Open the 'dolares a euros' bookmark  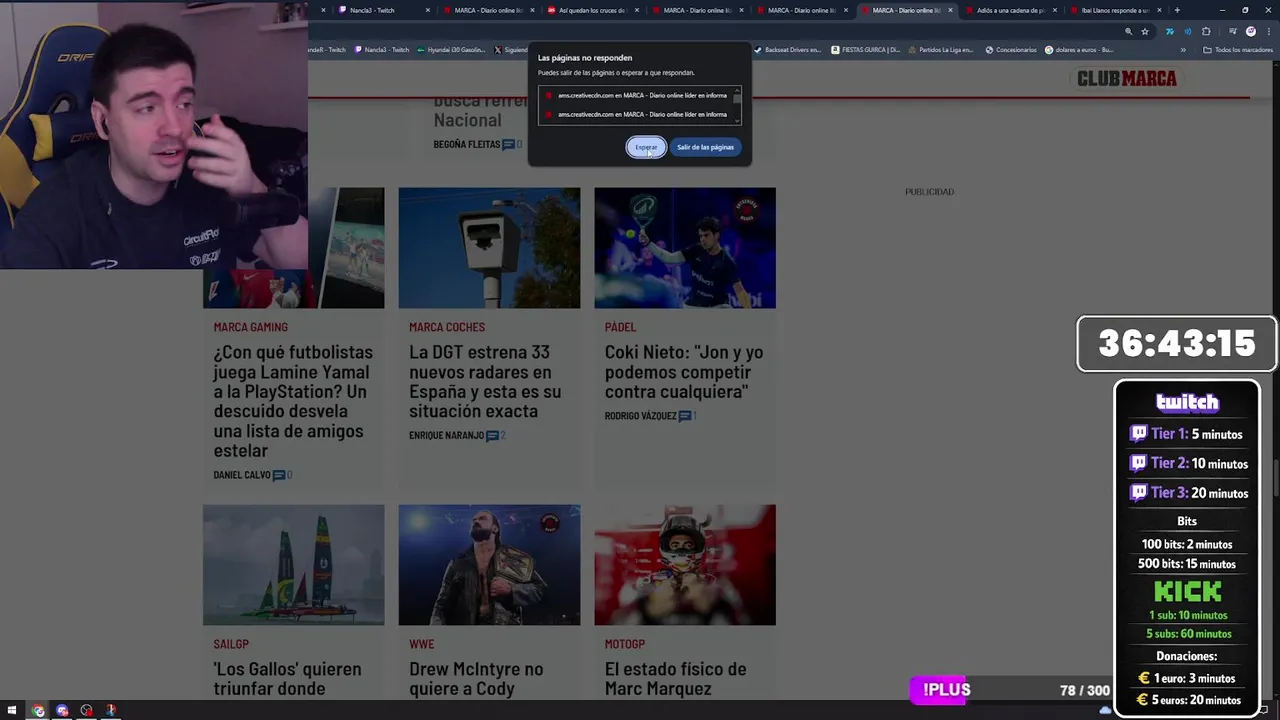1079,49
